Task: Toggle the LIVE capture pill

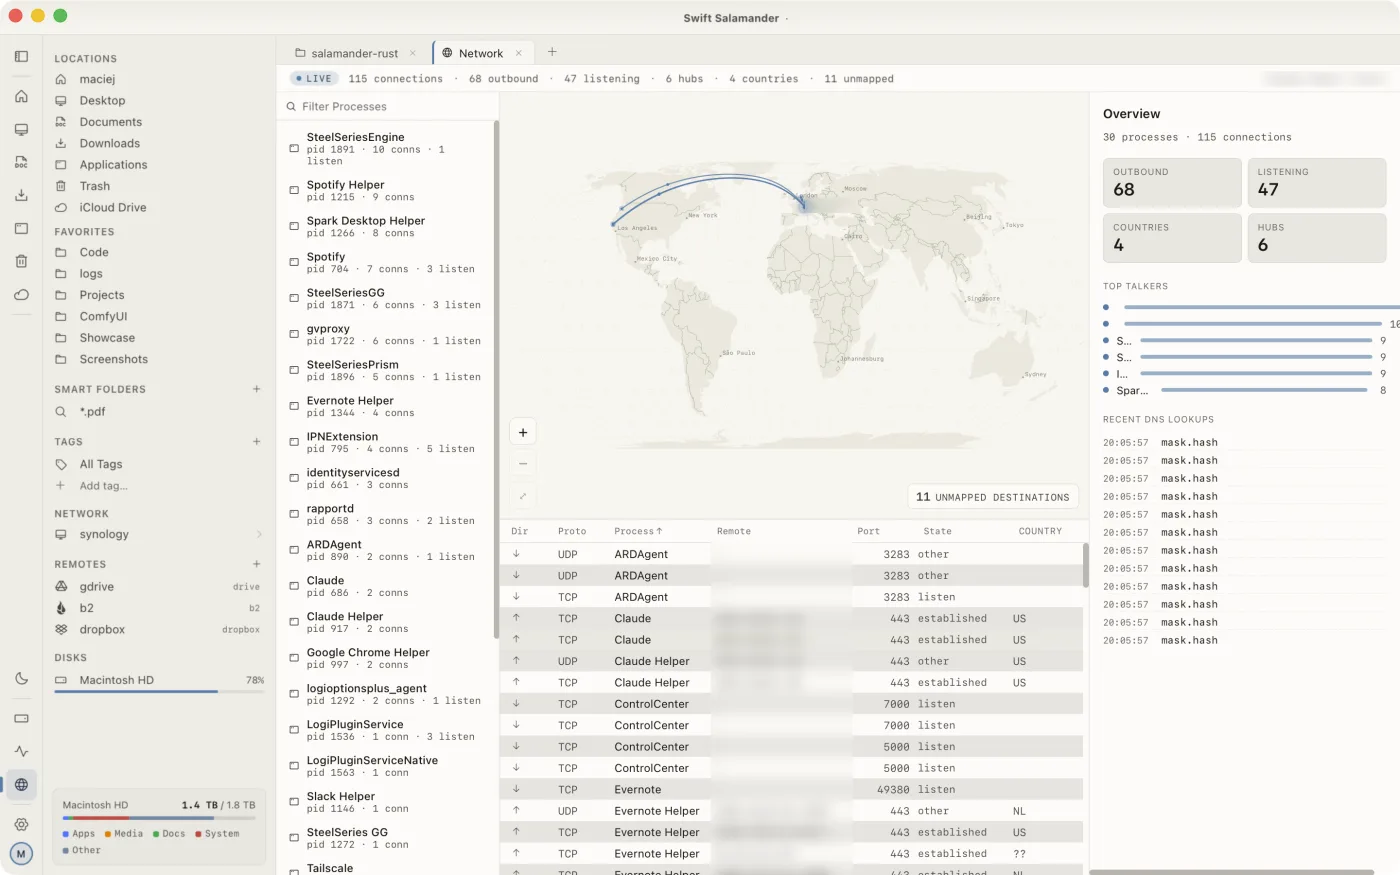Action: click(314, 78)
